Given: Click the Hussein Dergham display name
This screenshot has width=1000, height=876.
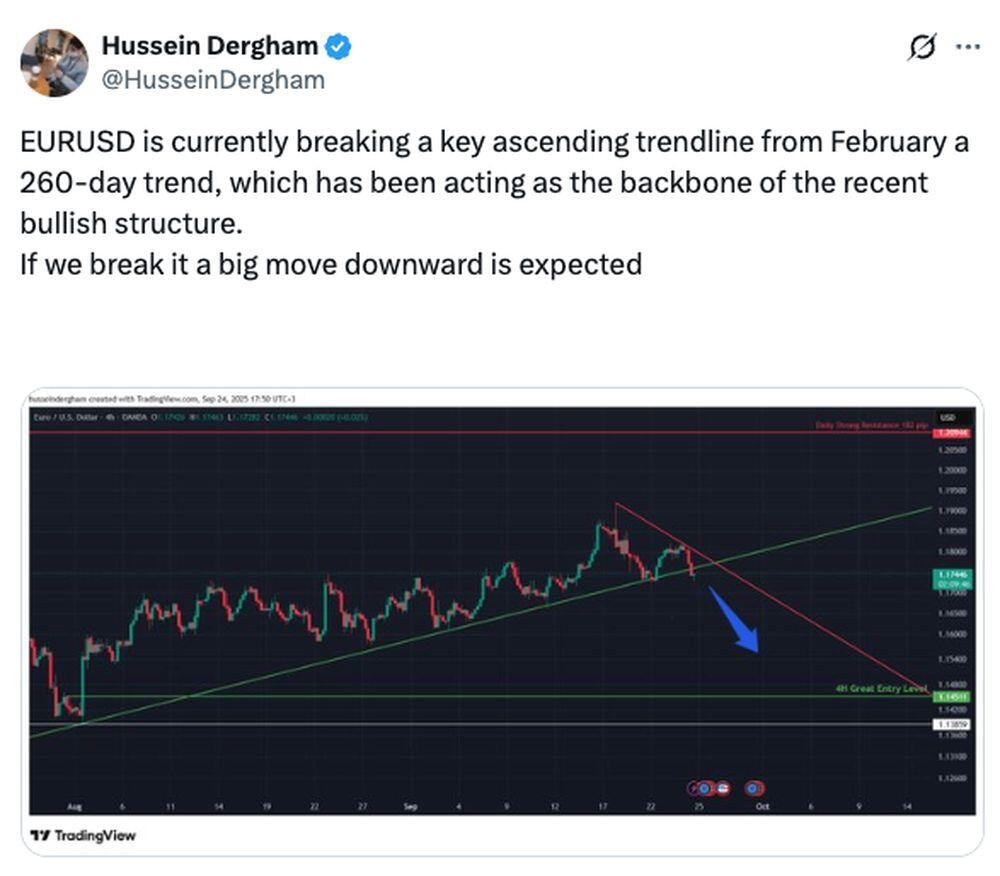Looking at the screenshot, I should click(x=210, y=46).
